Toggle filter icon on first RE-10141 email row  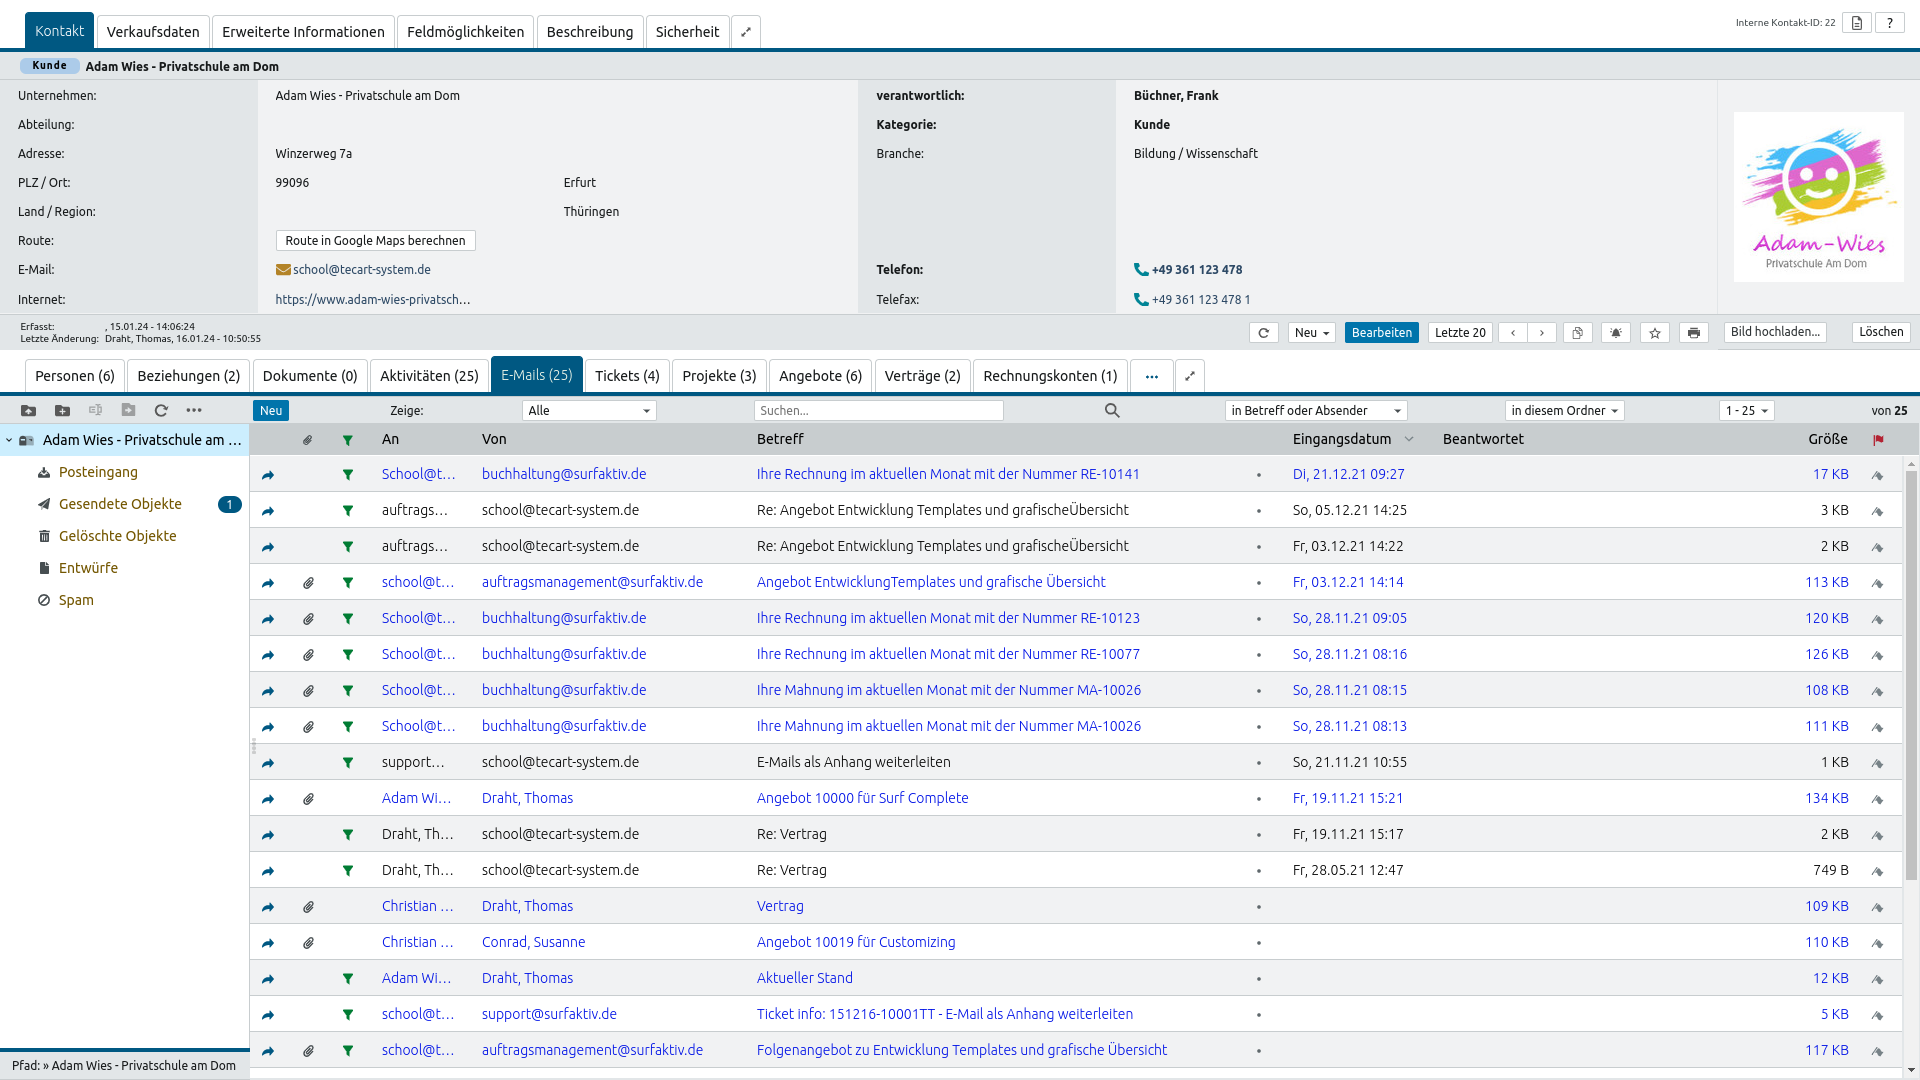click(348, 475)
